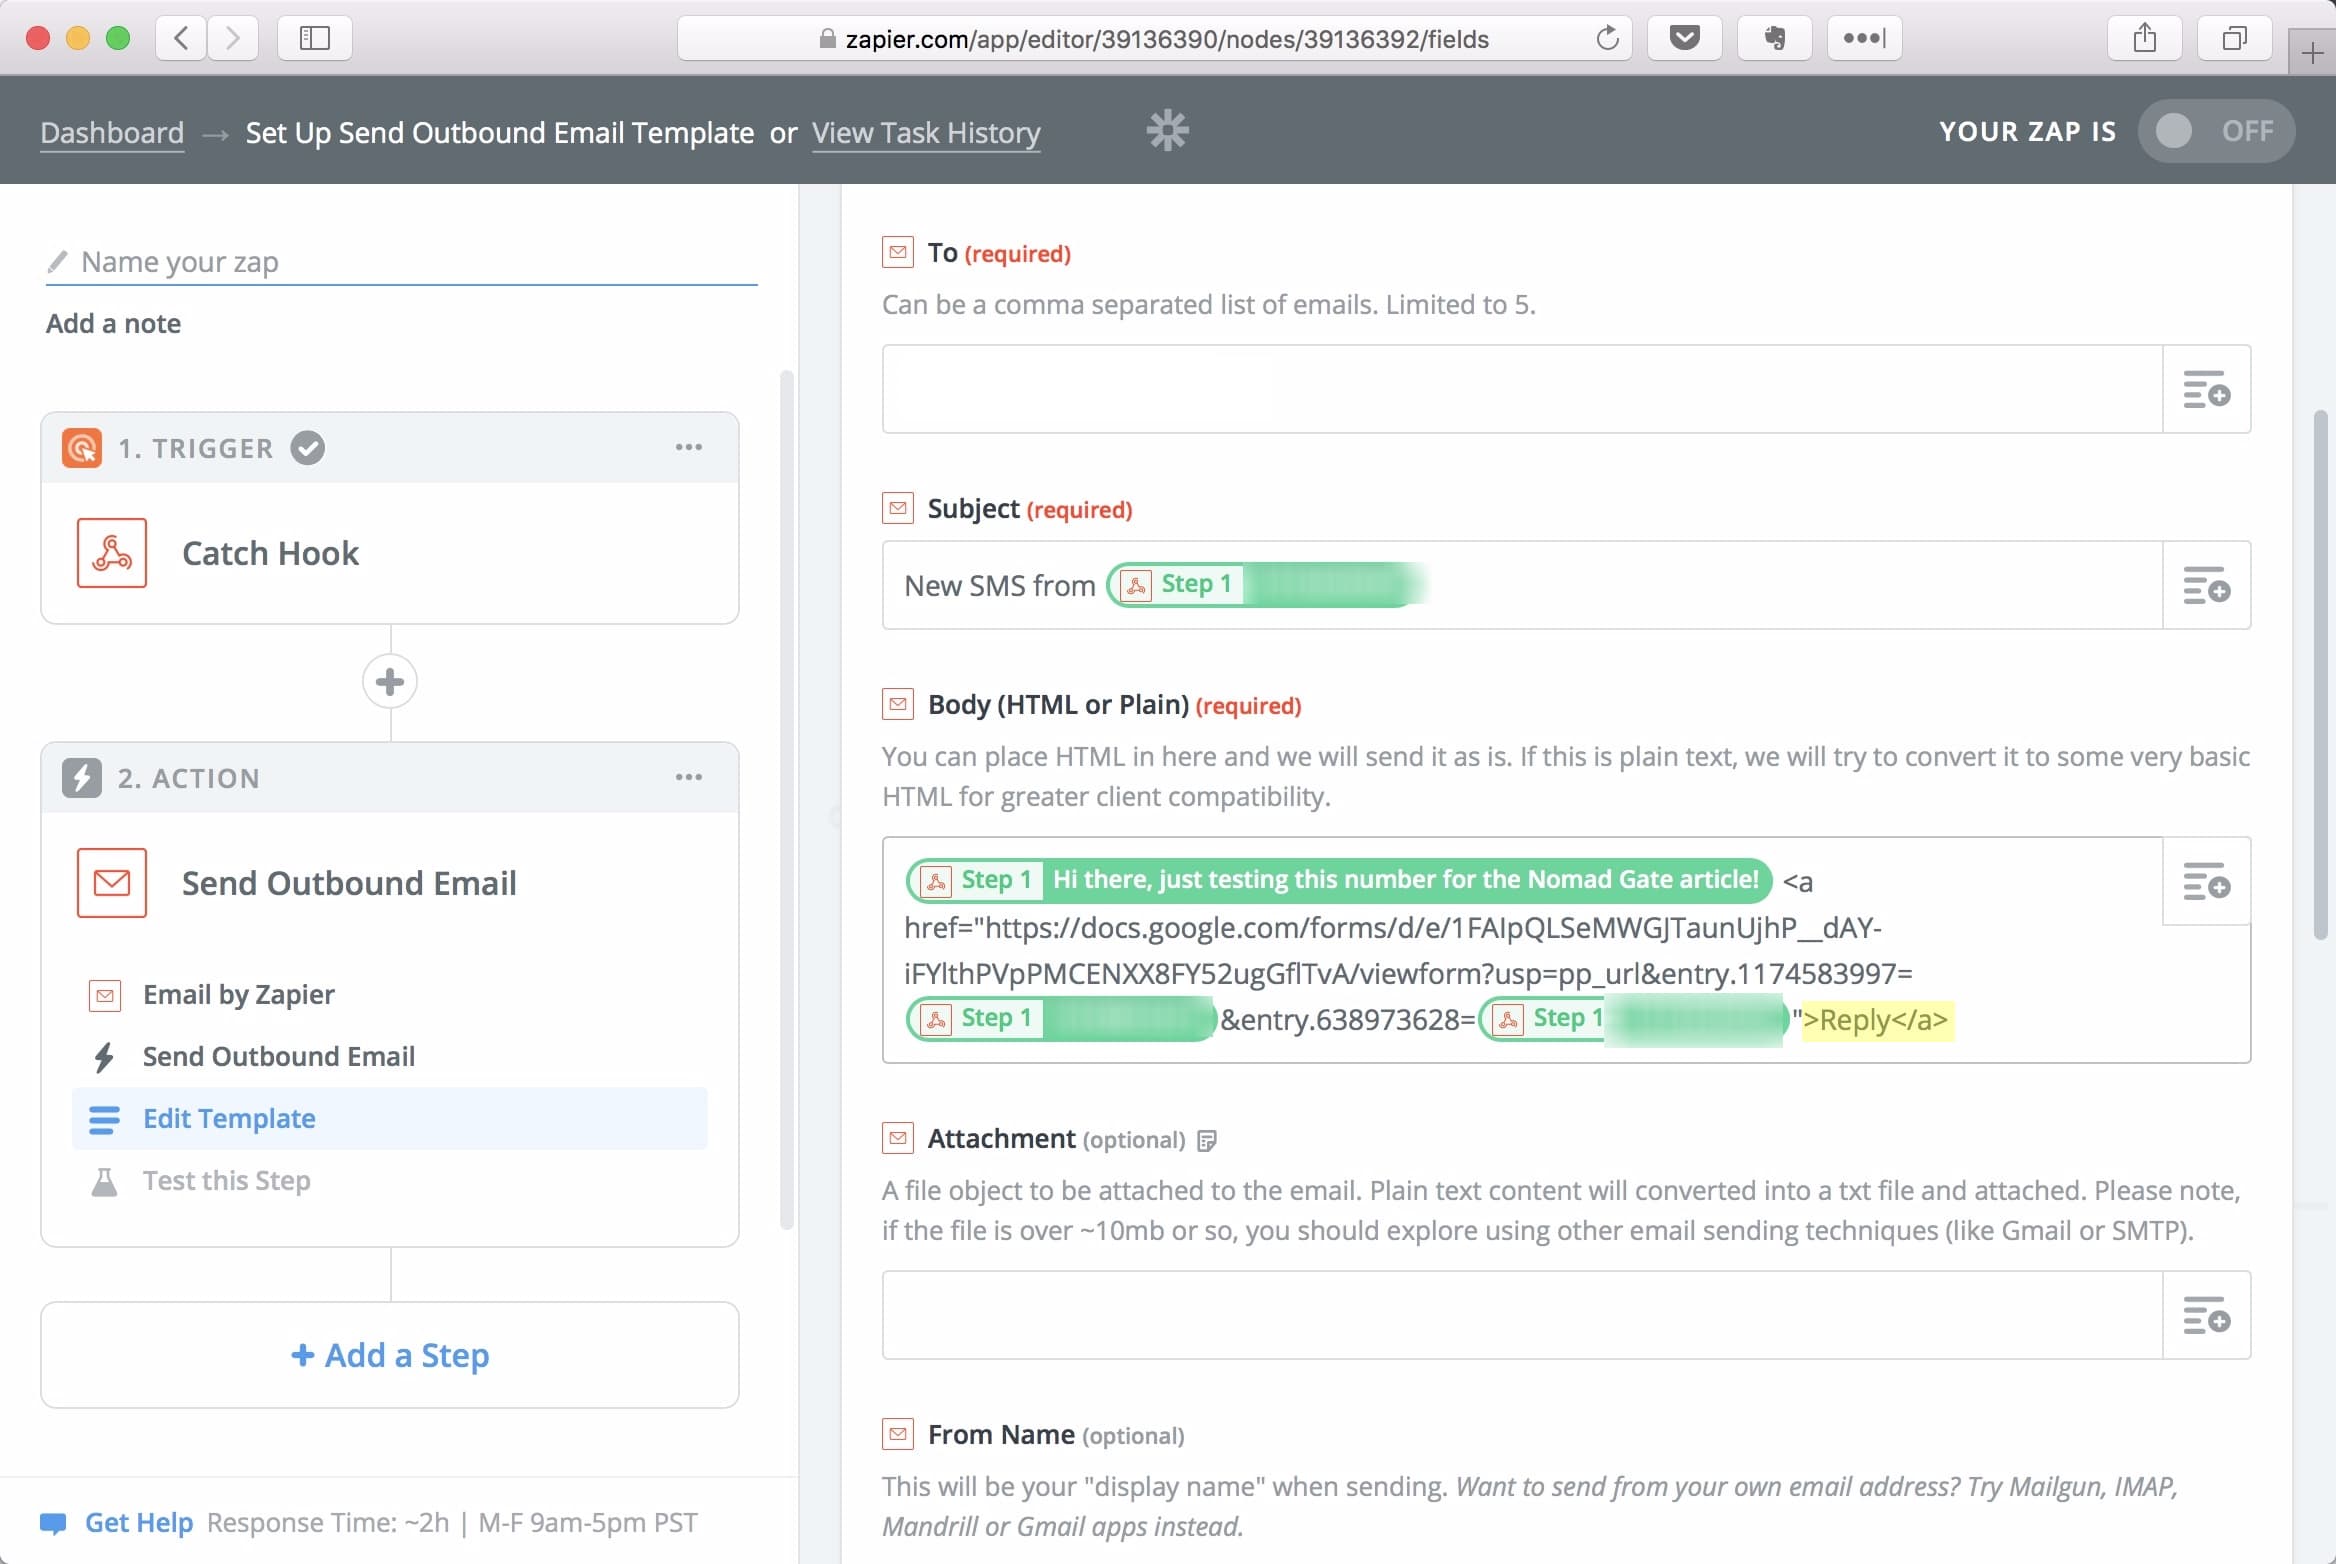Click the lightning bolt action step icon
Screen dimensions: 2336x1564
82,778
